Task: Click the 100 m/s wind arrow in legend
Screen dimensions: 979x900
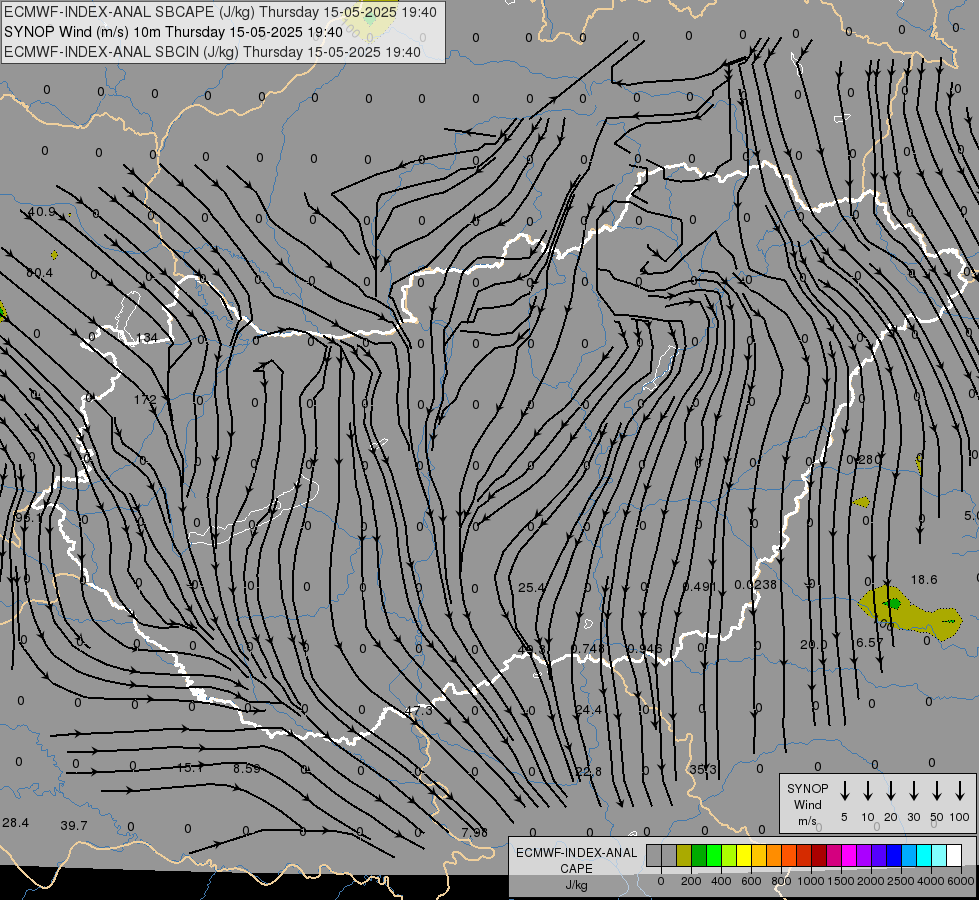Action: click(960, 791)
